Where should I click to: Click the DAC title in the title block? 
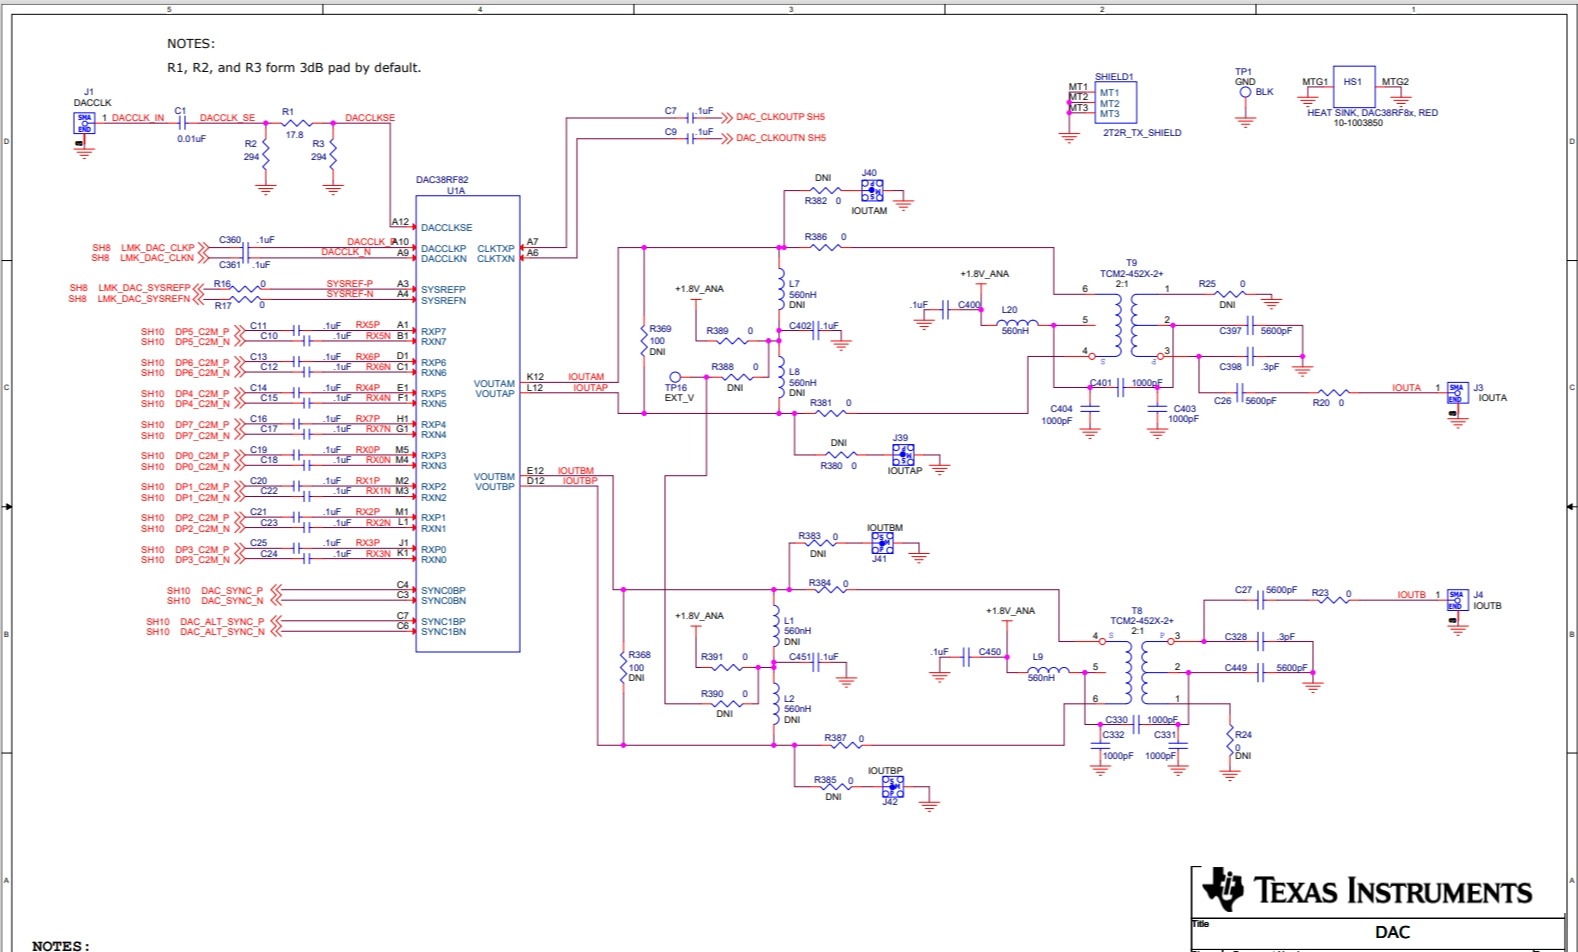tap(1391, 932)
